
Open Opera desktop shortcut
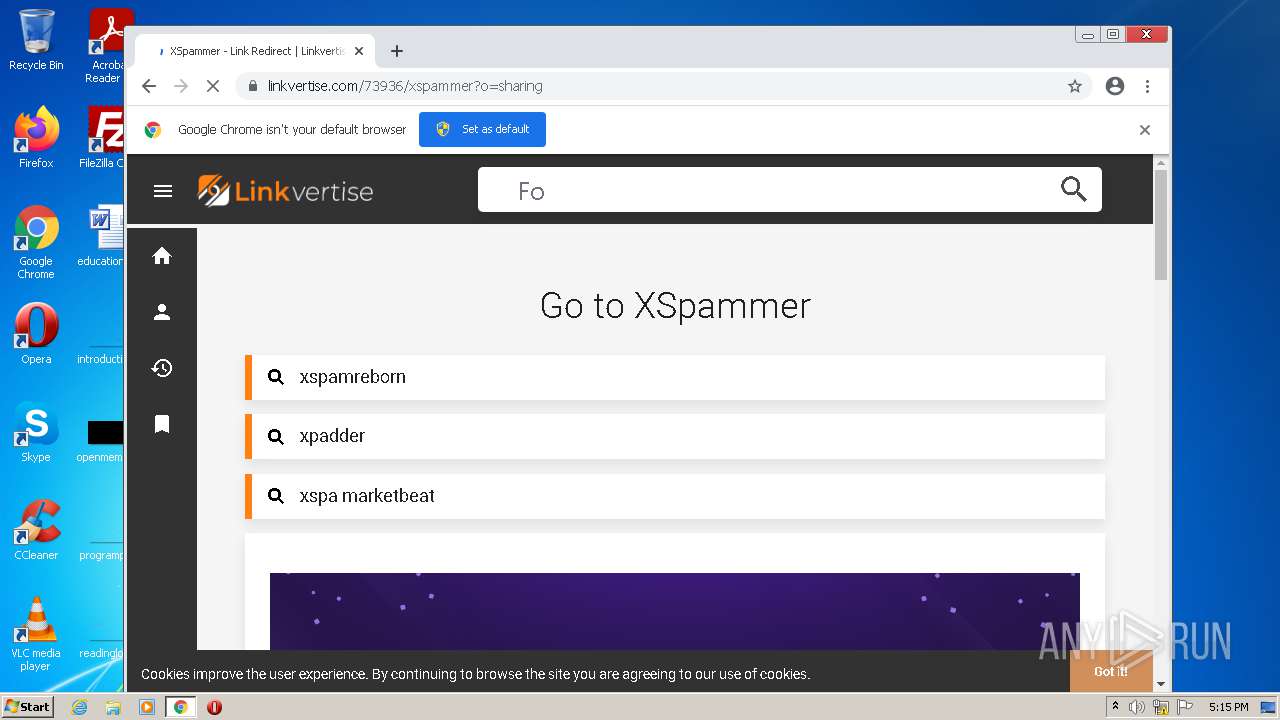[x=36, y=333]
